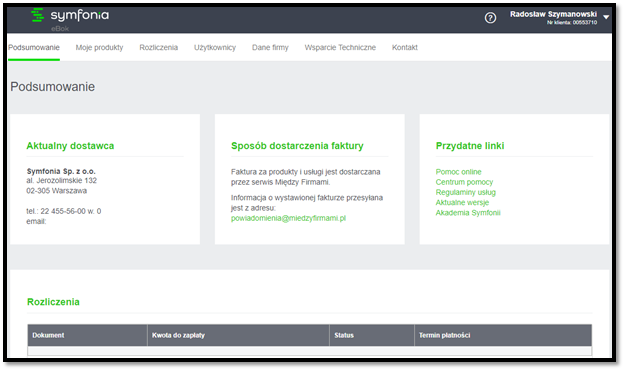625x371 pixels.
Task: Click the powiadomienia@miedzyfirmami.pl email link
Action: 288,218
